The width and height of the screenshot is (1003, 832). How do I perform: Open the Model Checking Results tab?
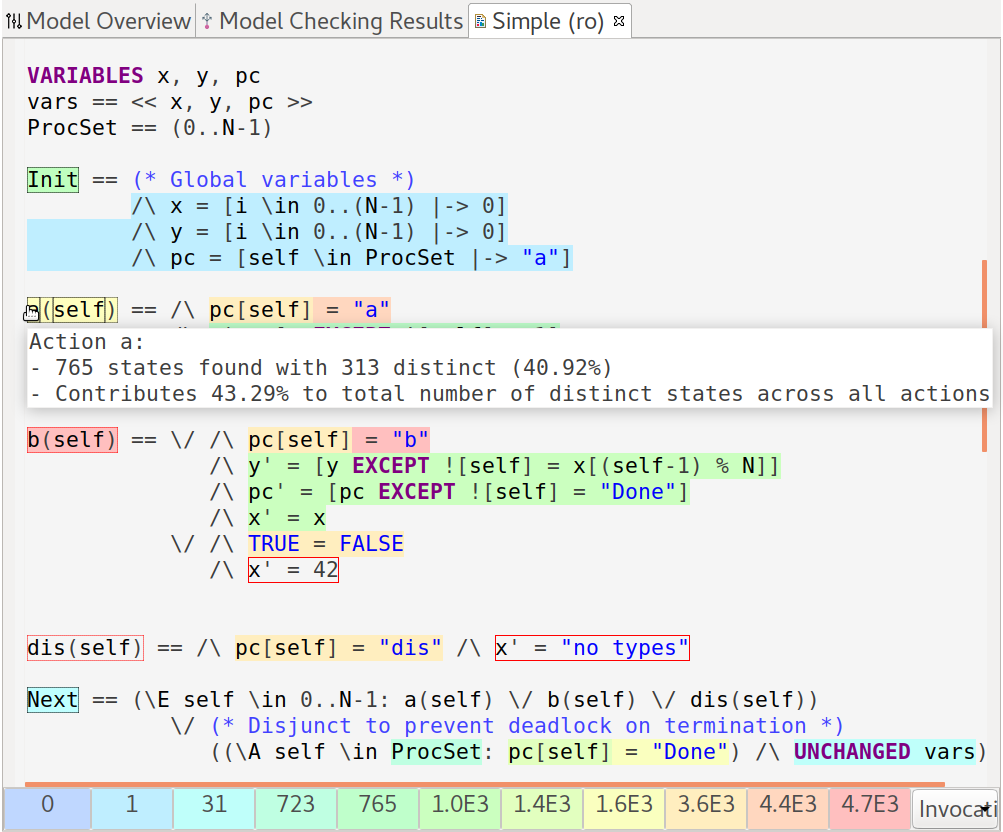tap(340, 21)
